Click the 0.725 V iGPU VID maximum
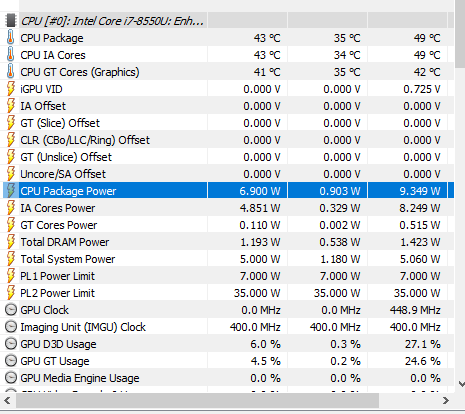The height and width of the screenshot is (414, 465). tap(422, 89)
